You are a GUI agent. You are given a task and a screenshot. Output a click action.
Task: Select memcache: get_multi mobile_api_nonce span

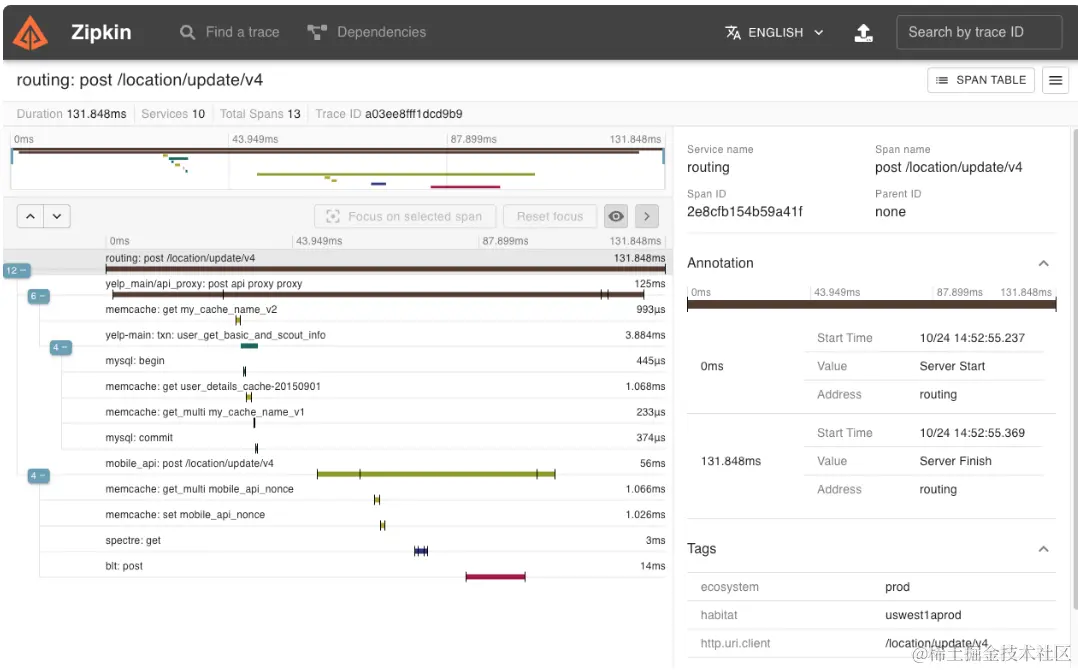(x=385, y=493)
